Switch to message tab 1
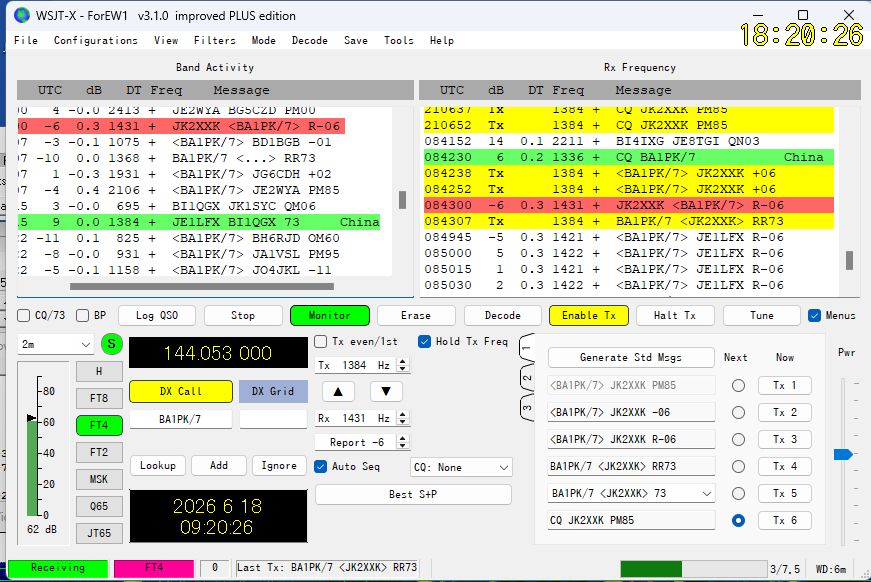Screen dimensions: 871x582 527,348
